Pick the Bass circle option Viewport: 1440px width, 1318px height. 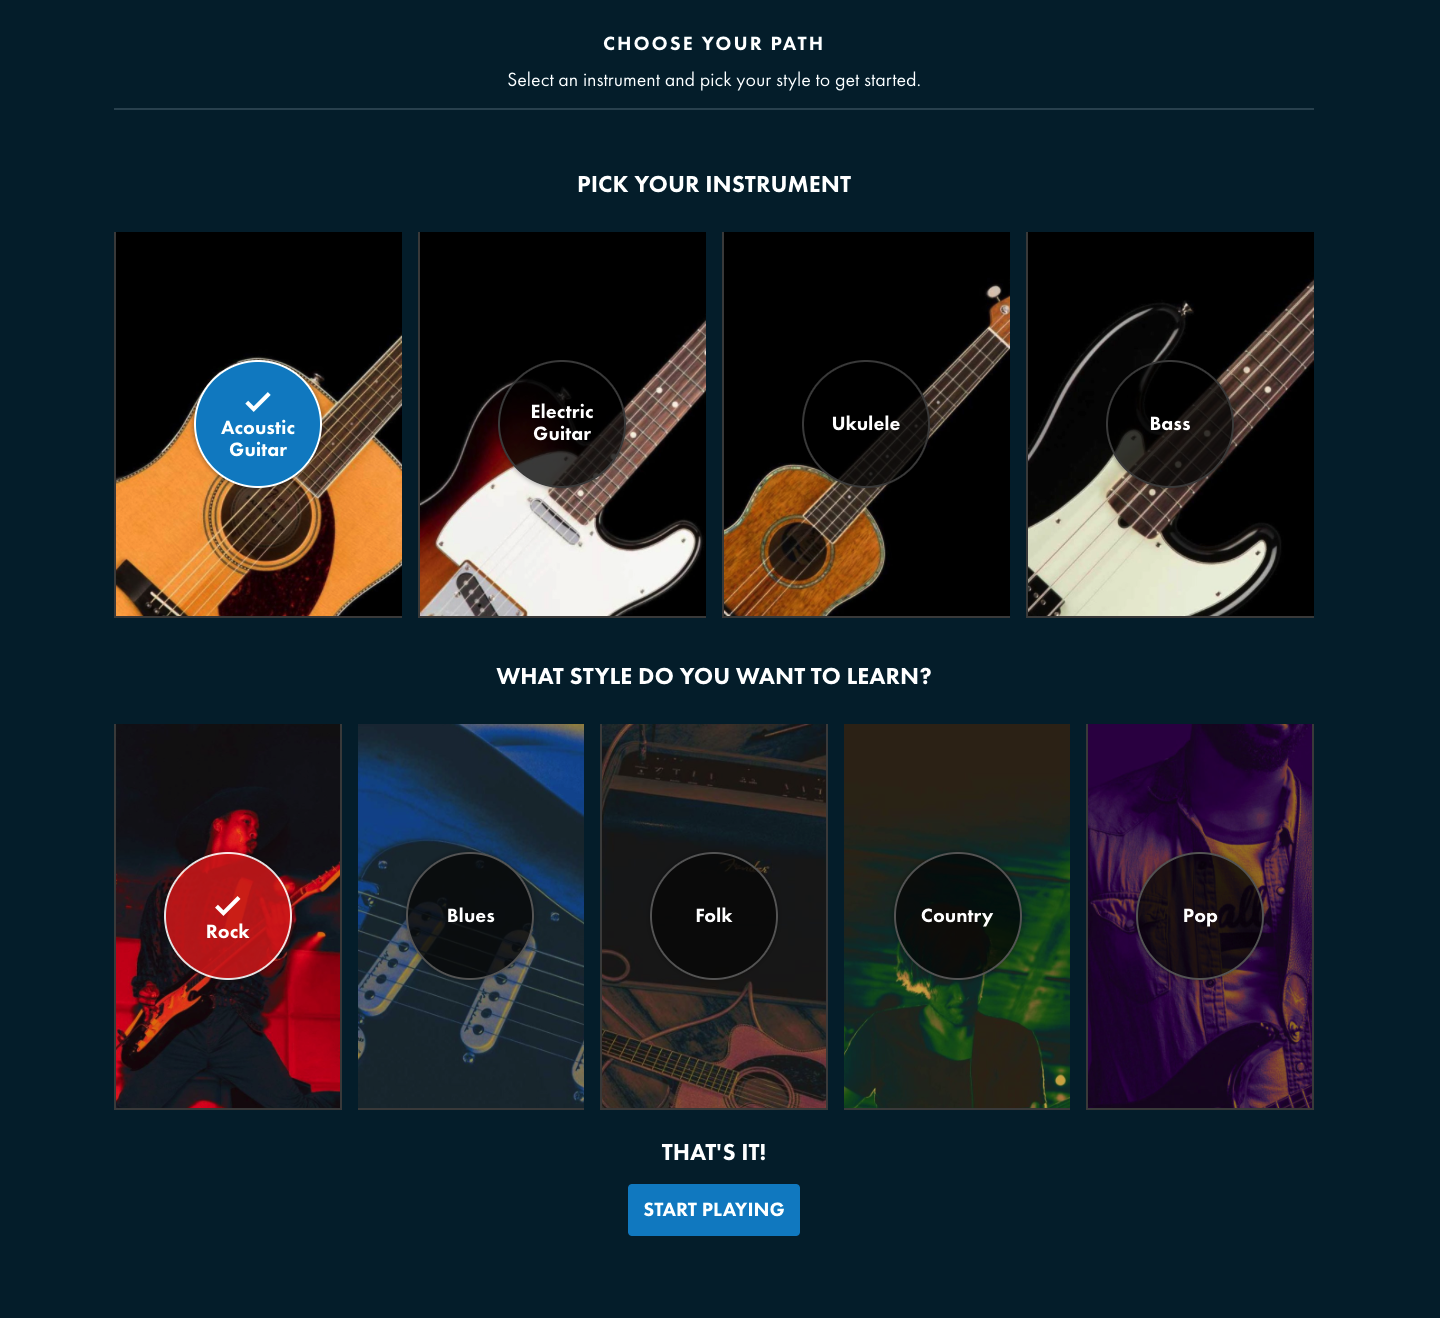tap(1170, 424)
